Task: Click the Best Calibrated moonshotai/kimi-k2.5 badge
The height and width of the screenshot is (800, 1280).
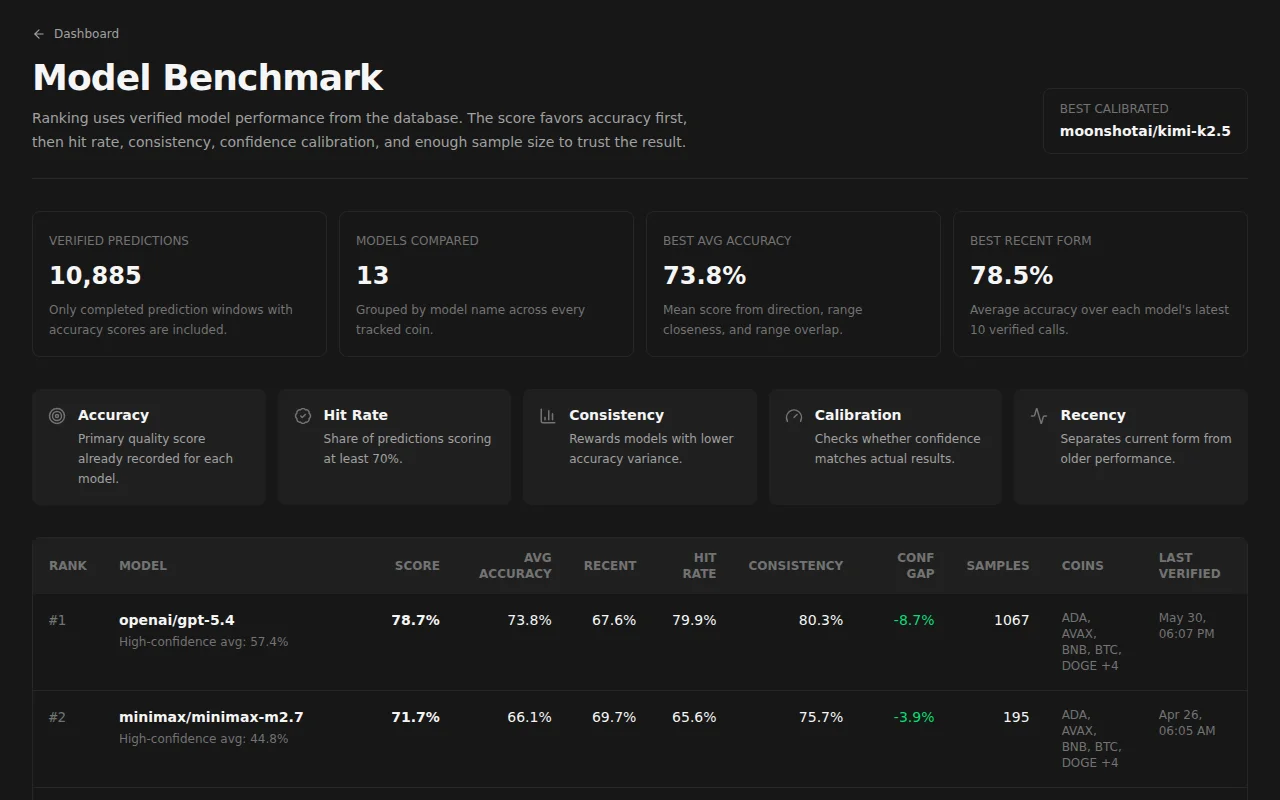Action: [1145, 121]
